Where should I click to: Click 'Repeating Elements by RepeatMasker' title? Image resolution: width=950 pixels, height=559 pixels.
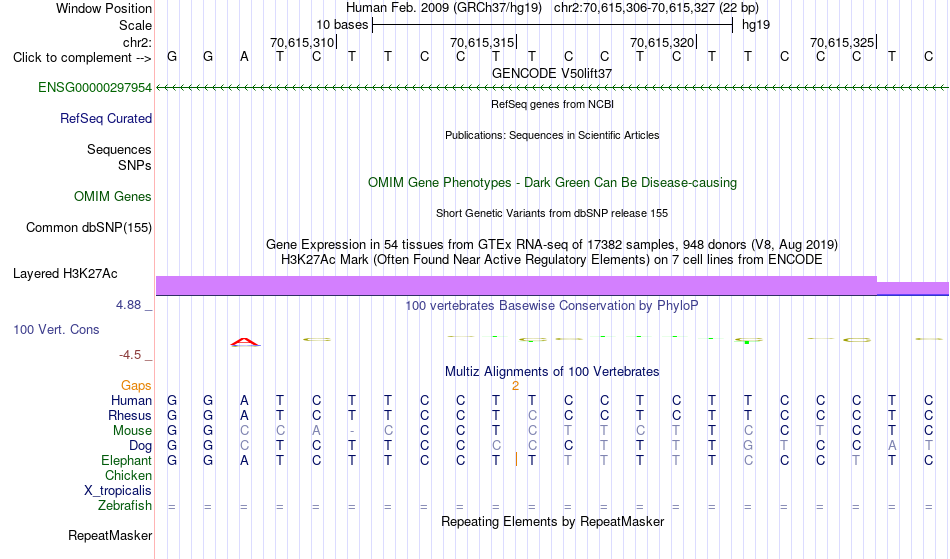(x=552, y=522)
